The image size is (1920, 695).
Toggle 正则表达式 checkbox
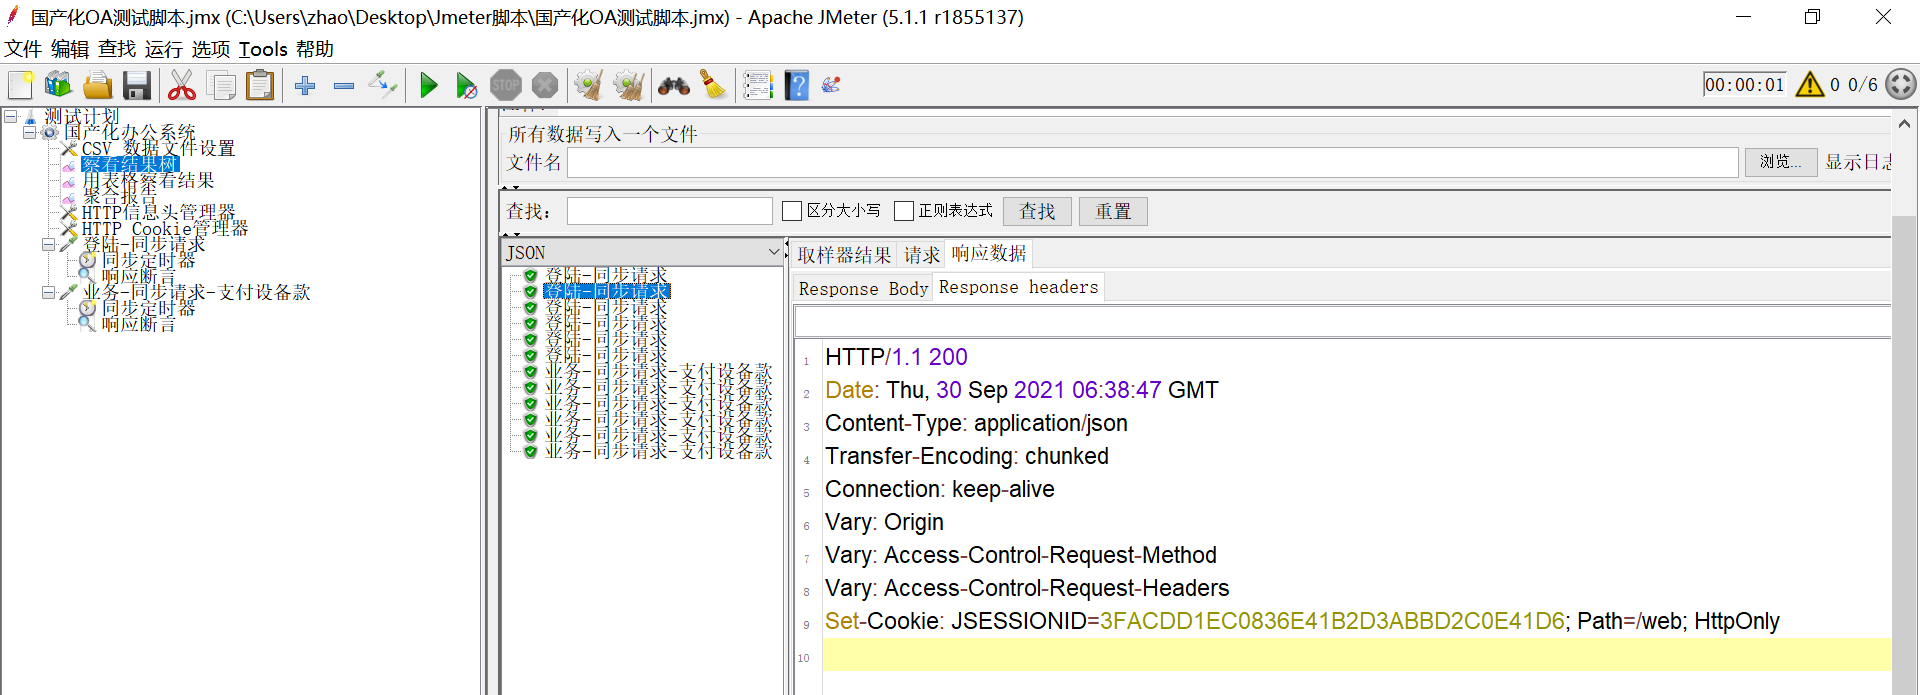pyautogui.click(x=904, y=211)
